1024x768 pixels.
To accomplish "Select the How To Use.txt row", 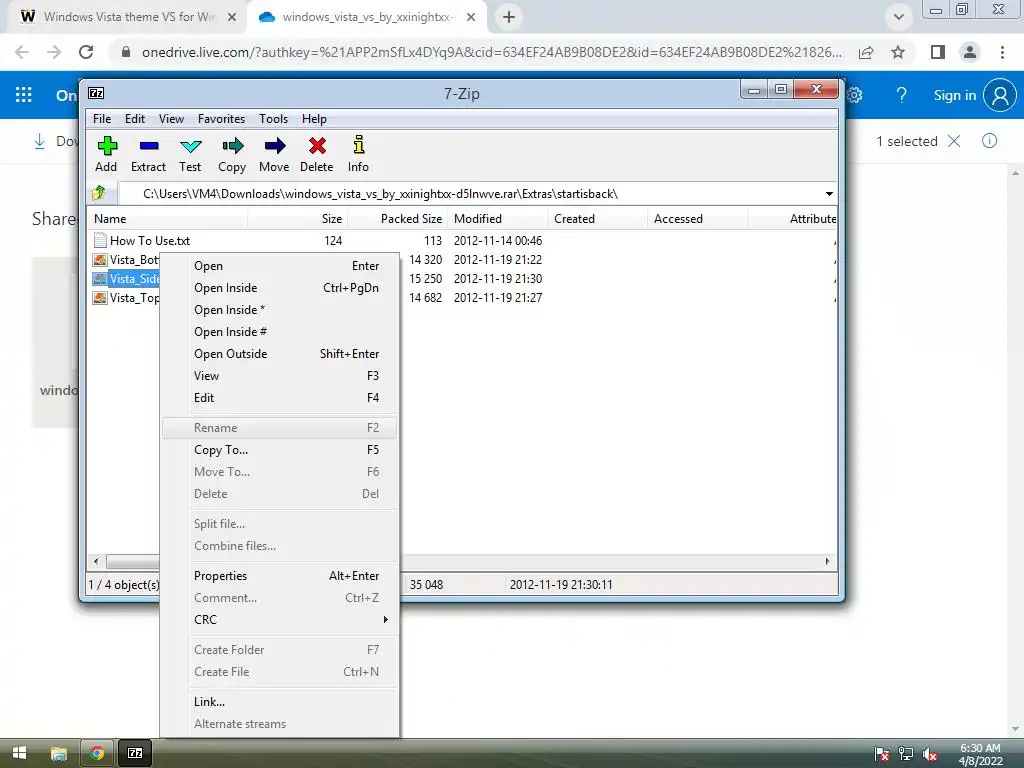I will [462, 240].
